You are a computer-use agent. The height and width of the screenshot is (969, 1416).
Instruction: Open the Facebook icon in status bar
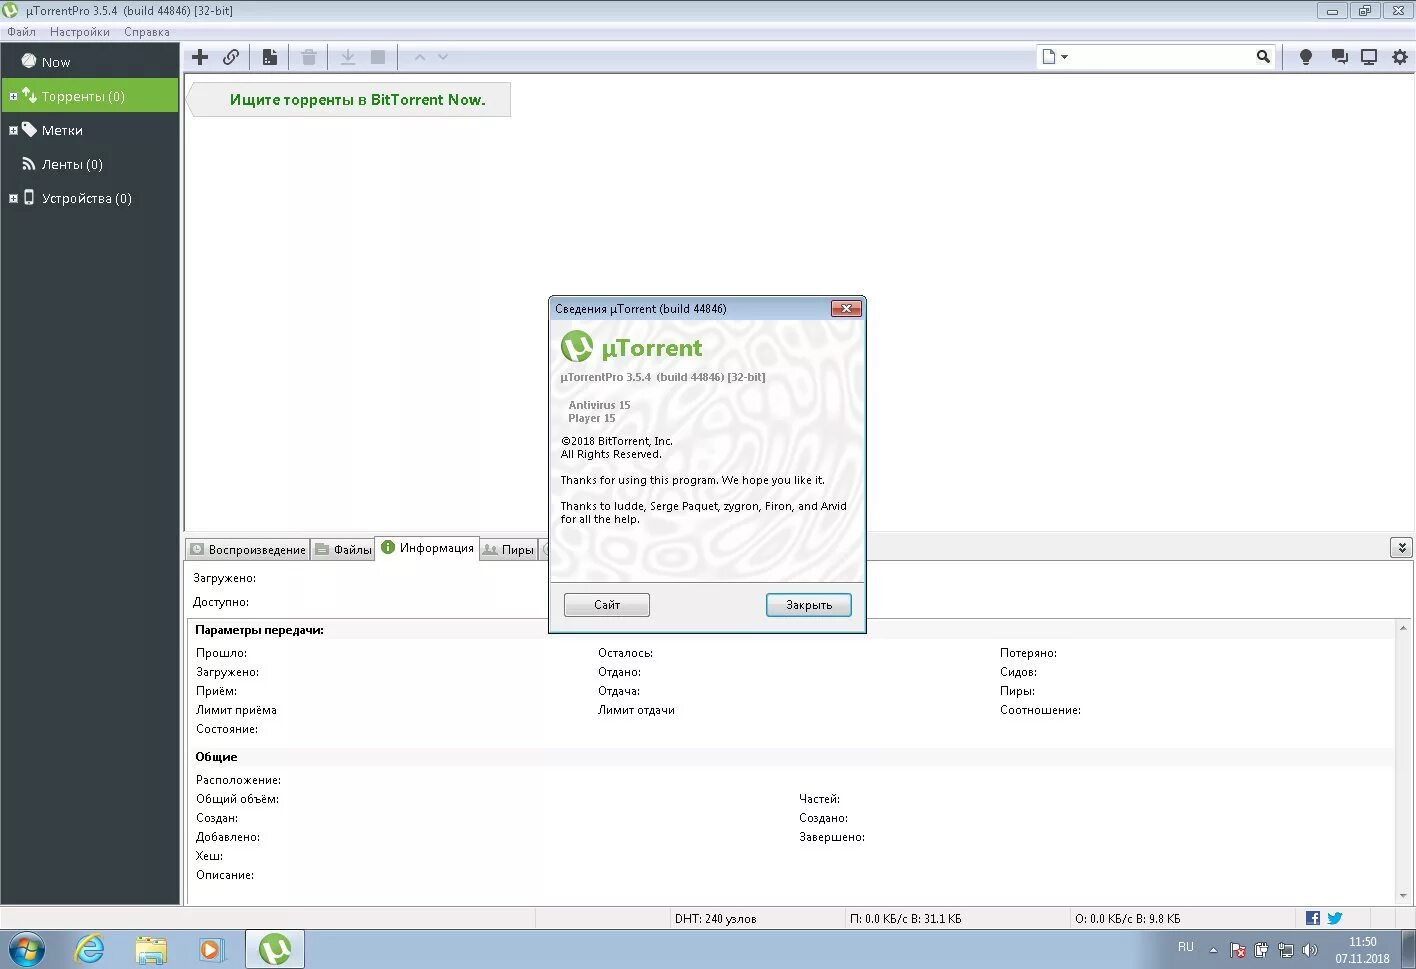1313,918
